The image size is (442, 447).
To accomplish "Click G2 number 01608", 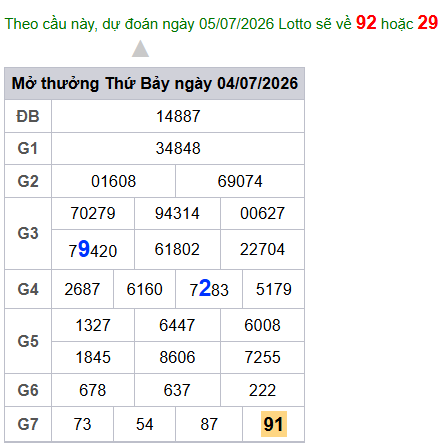I will click(x=114, y=181).
